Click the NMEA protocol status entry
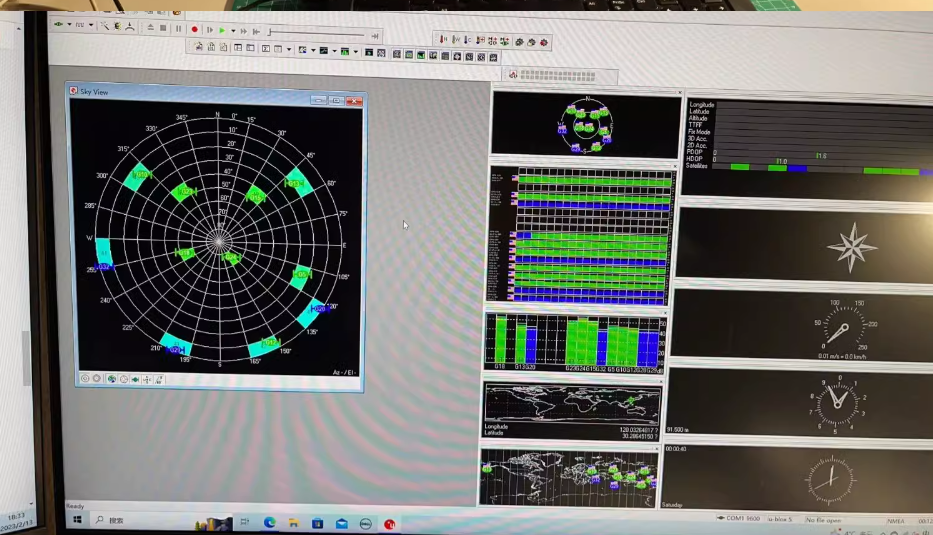Viewport: 933px width, 535px height. pyautogui.click(x=896, y=521)
